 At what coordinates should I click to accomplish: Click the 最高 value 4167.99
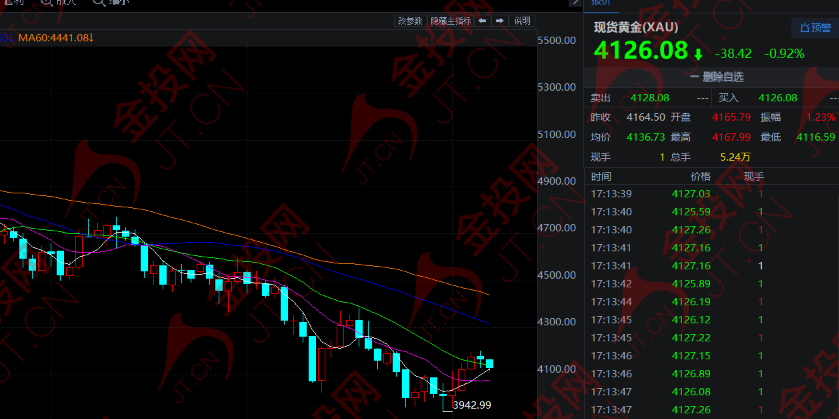[731, 137]
